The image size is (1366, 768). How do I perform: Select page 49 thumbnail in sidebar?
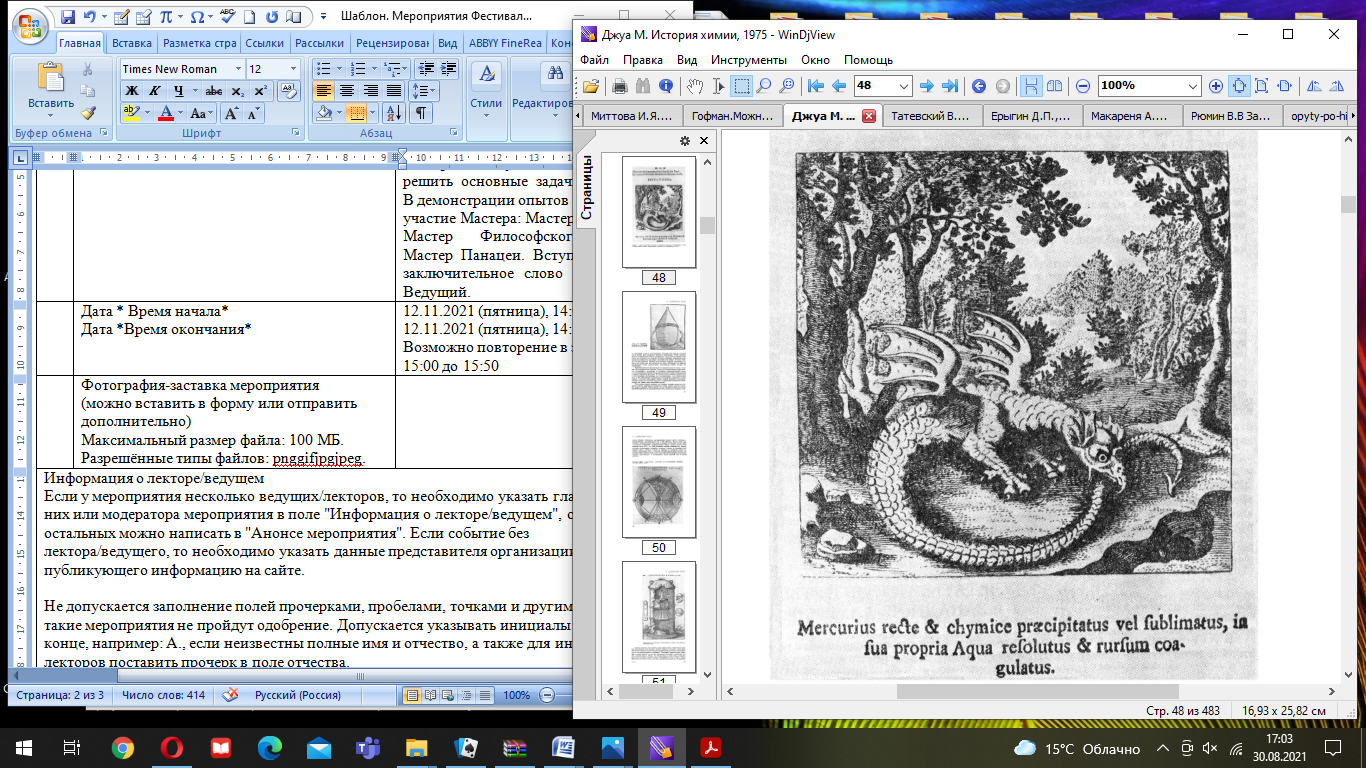click(x=658, y=347)
